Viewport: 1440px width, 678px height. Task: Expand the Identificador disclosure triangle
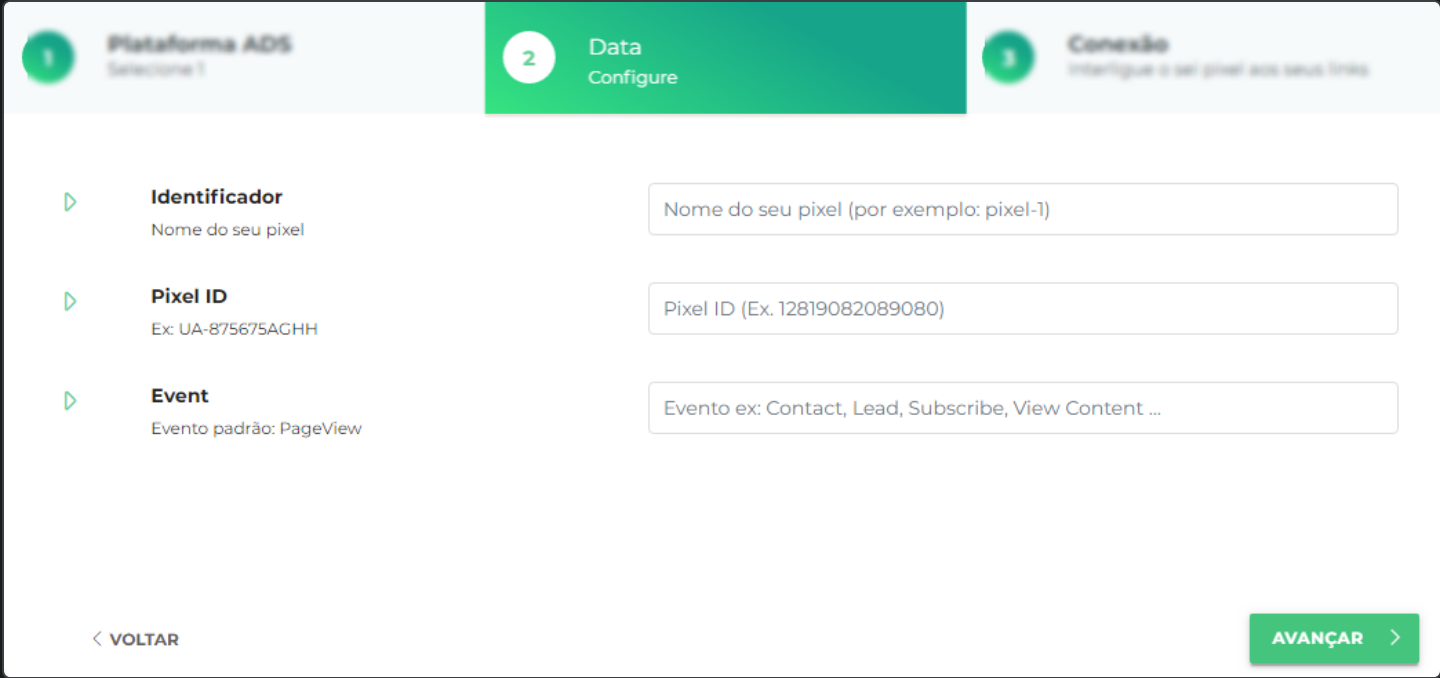(x=69, y=201)
